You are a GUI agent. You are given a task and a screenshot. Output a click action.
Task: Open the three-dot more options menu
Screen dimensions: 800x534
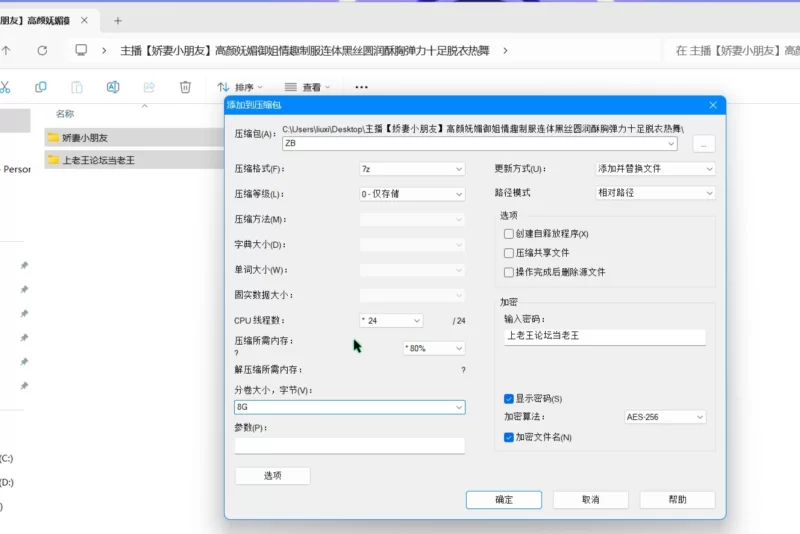click(361, 87)
